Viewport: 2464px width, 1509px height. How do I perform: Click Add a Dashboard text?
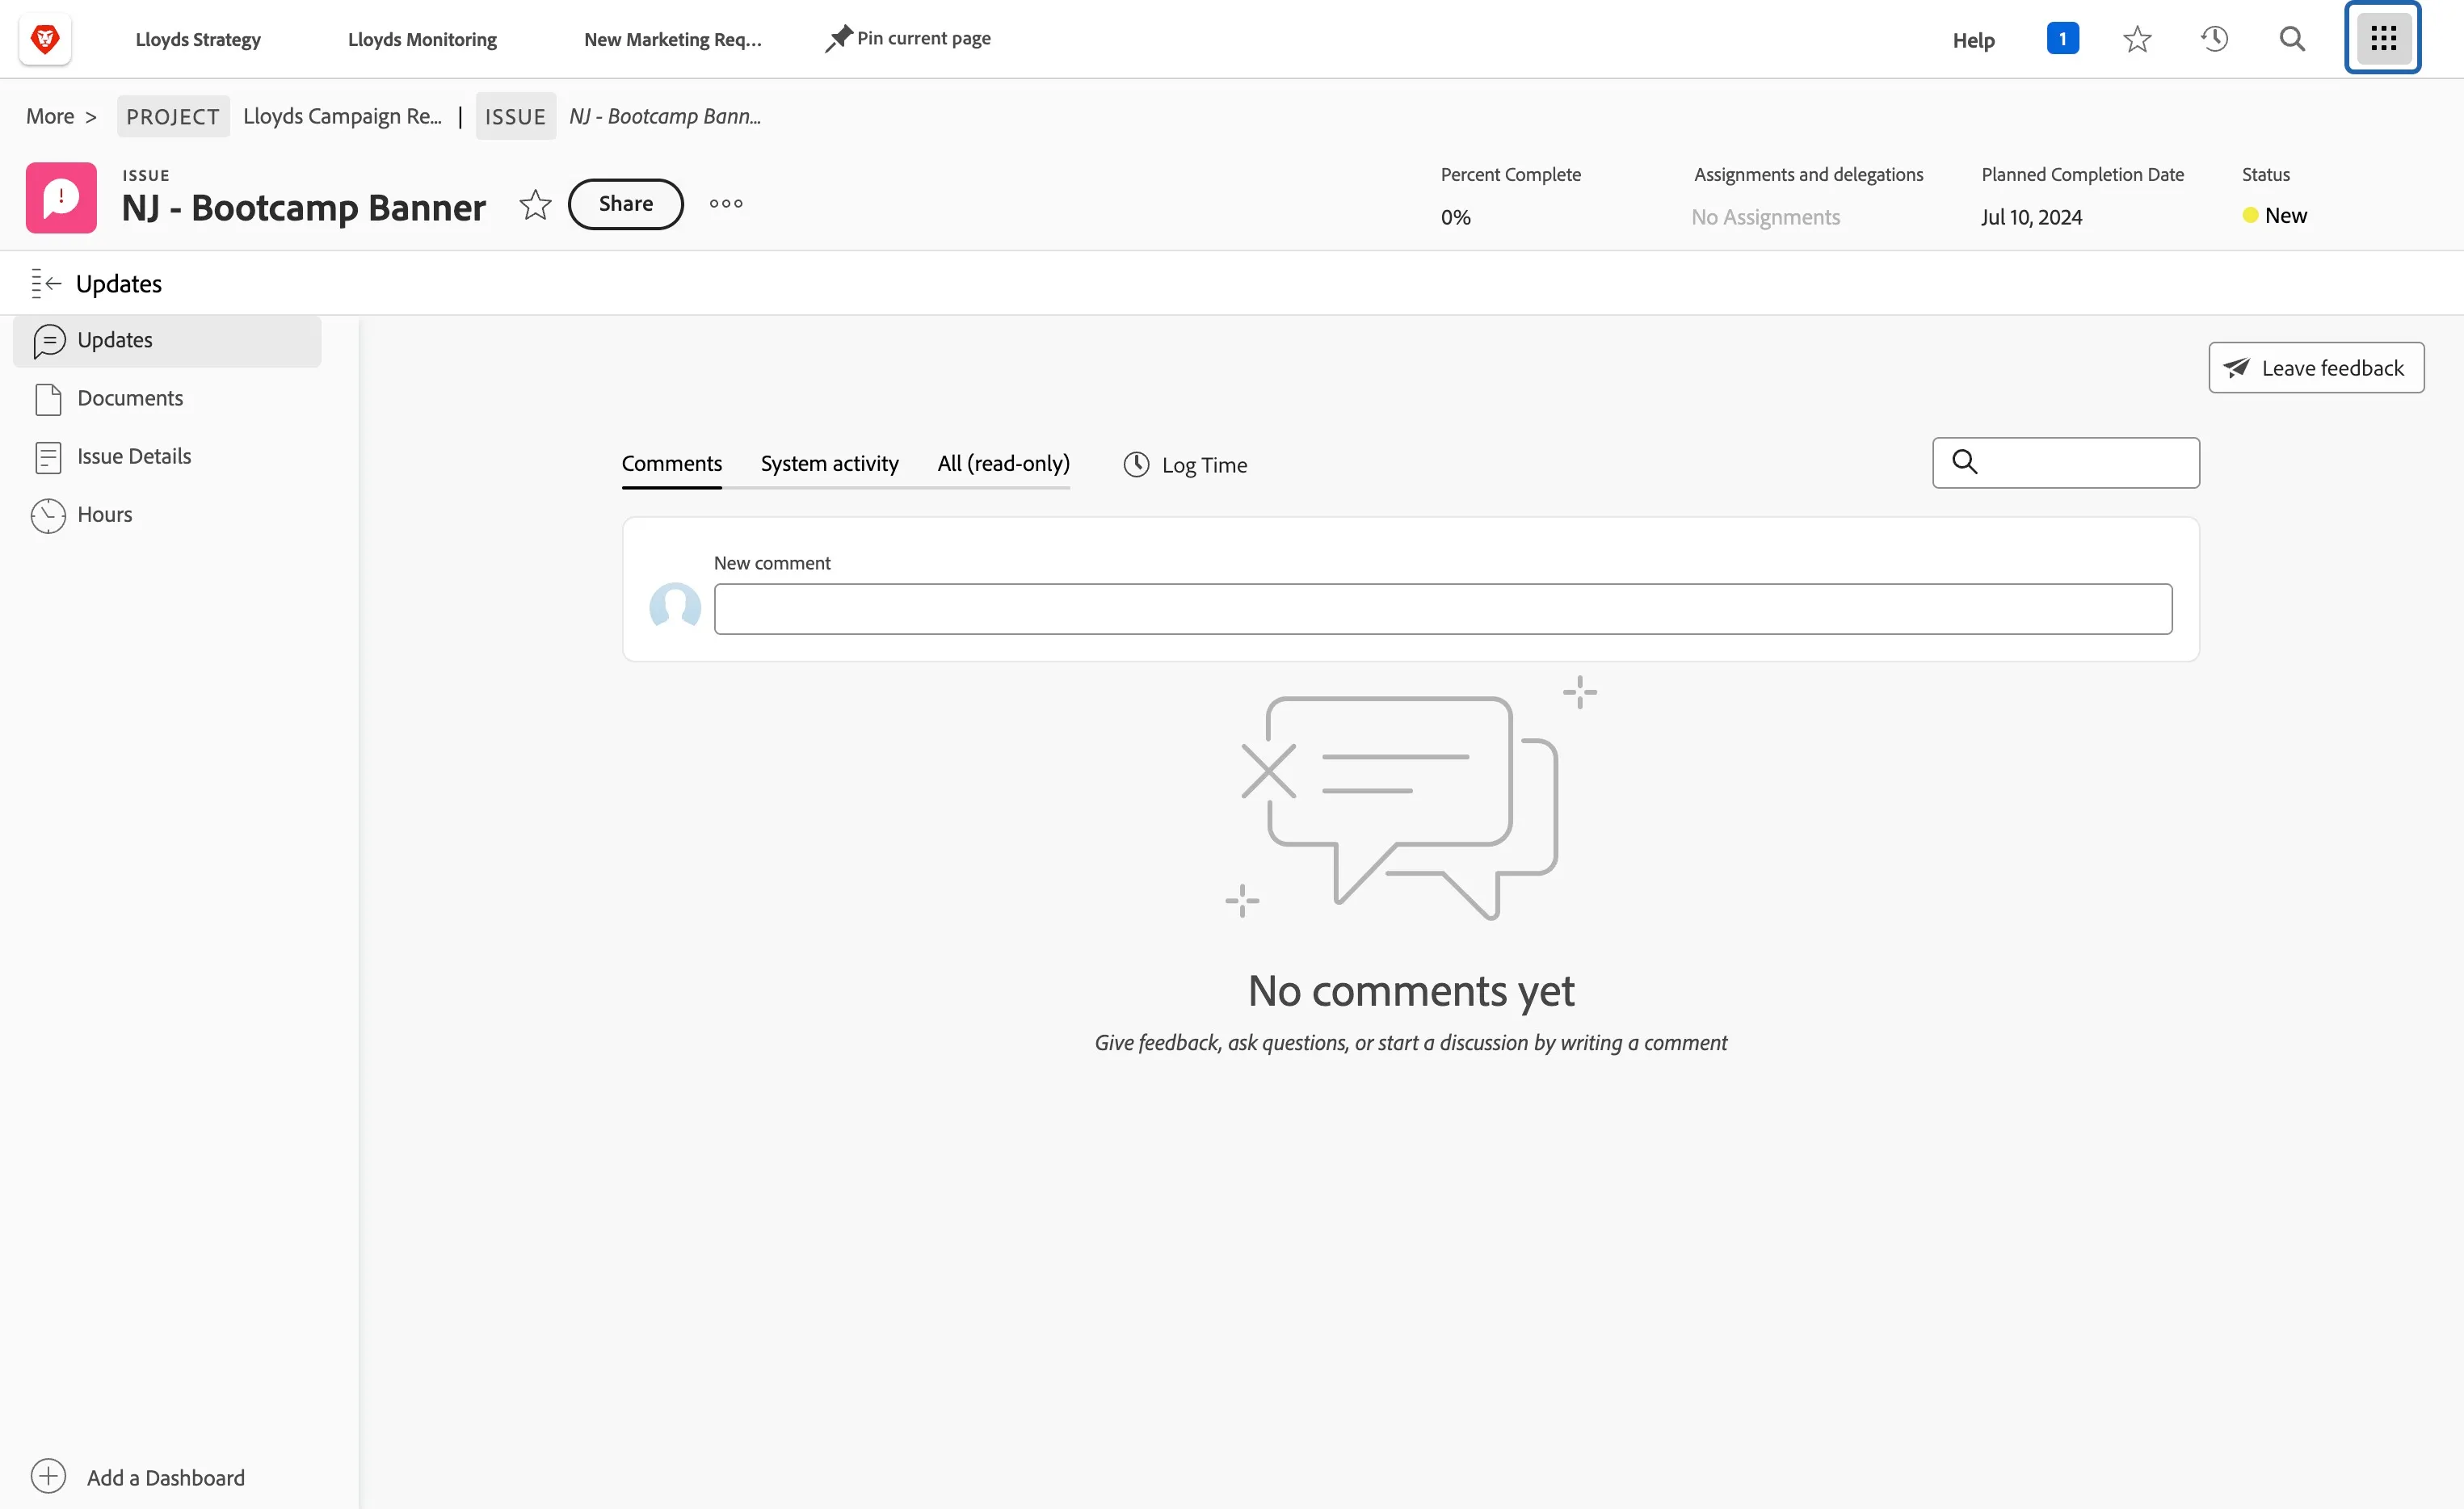[x=166, y=1478]
